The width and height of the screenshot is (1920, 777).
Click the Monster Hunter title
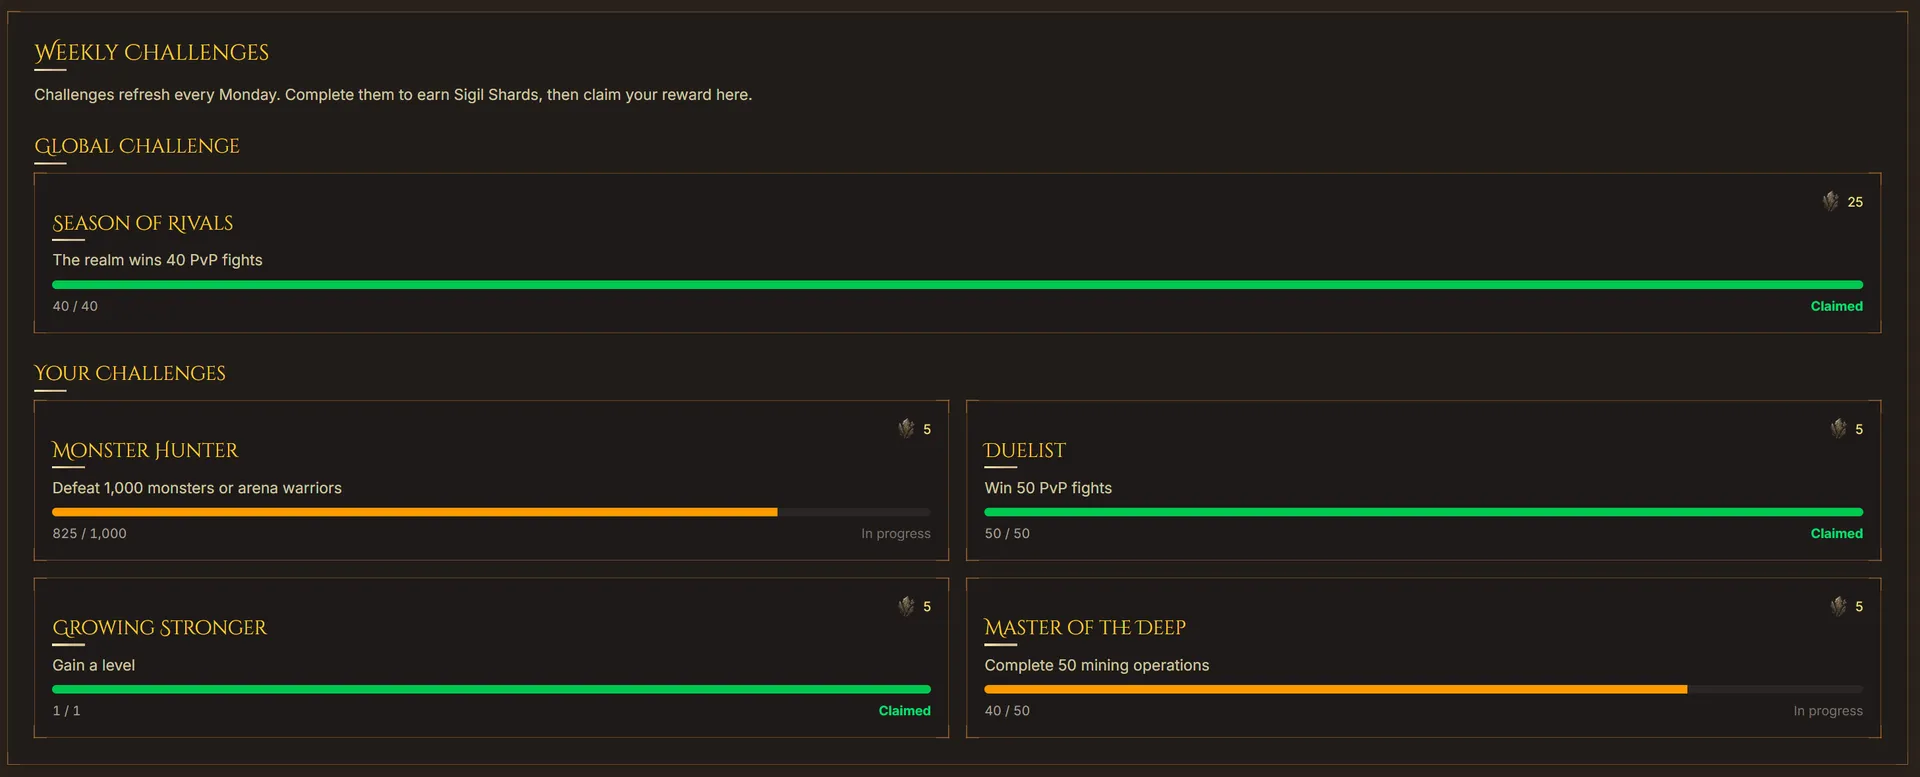coord(145,450)
